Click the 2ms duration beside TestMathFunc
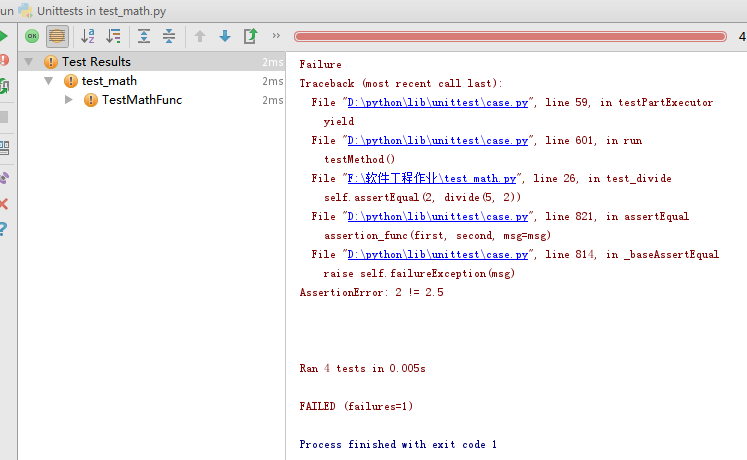The image size is (747, 460). (x=273, y=100)
